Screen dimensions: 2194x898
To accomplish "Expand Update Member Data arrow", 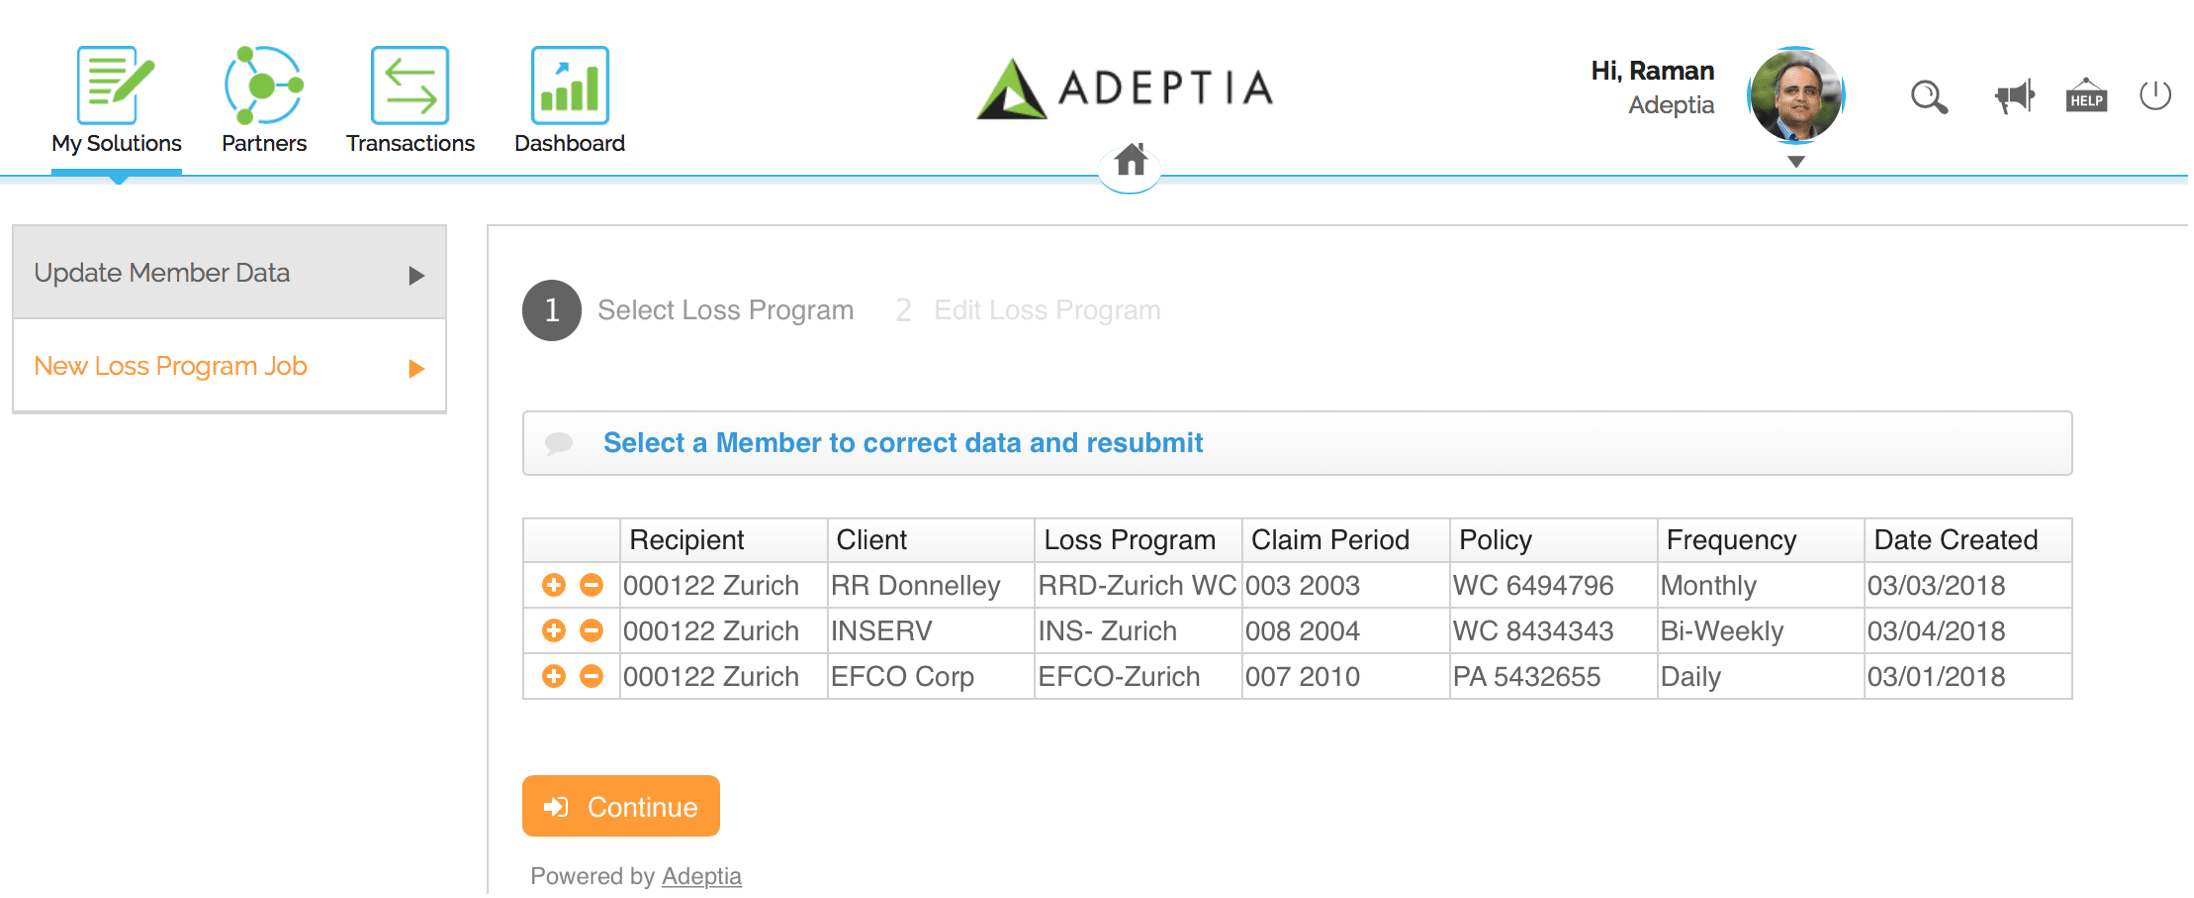I will [417, 276].
